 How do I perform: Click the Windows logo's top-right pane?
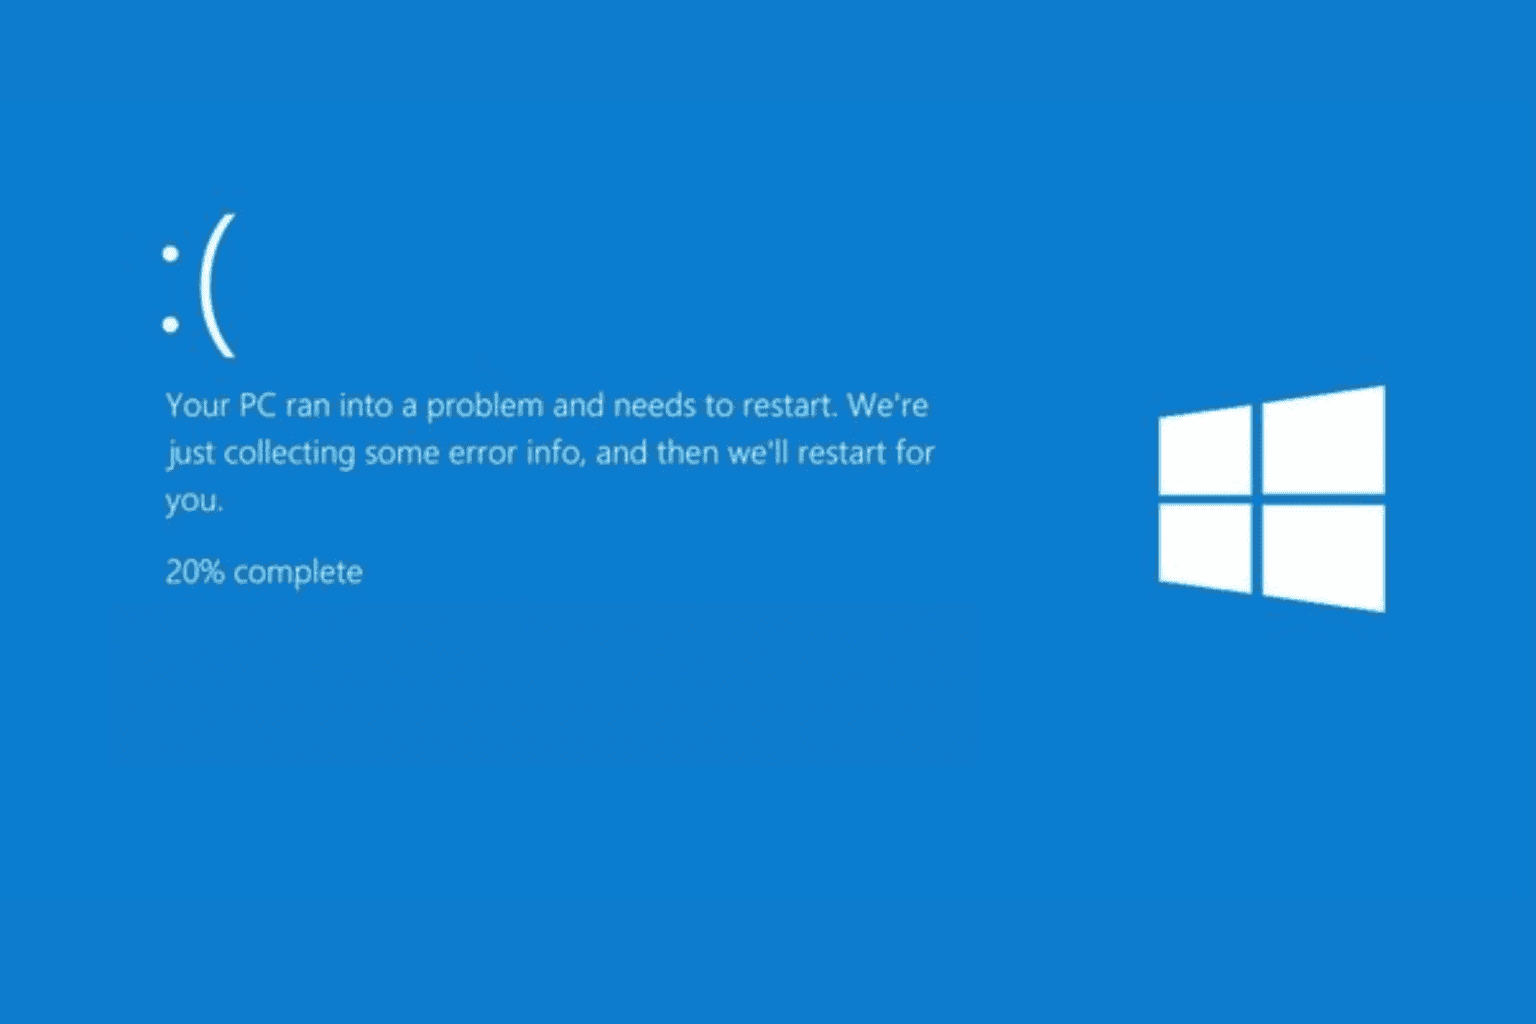pos(1324,440)
